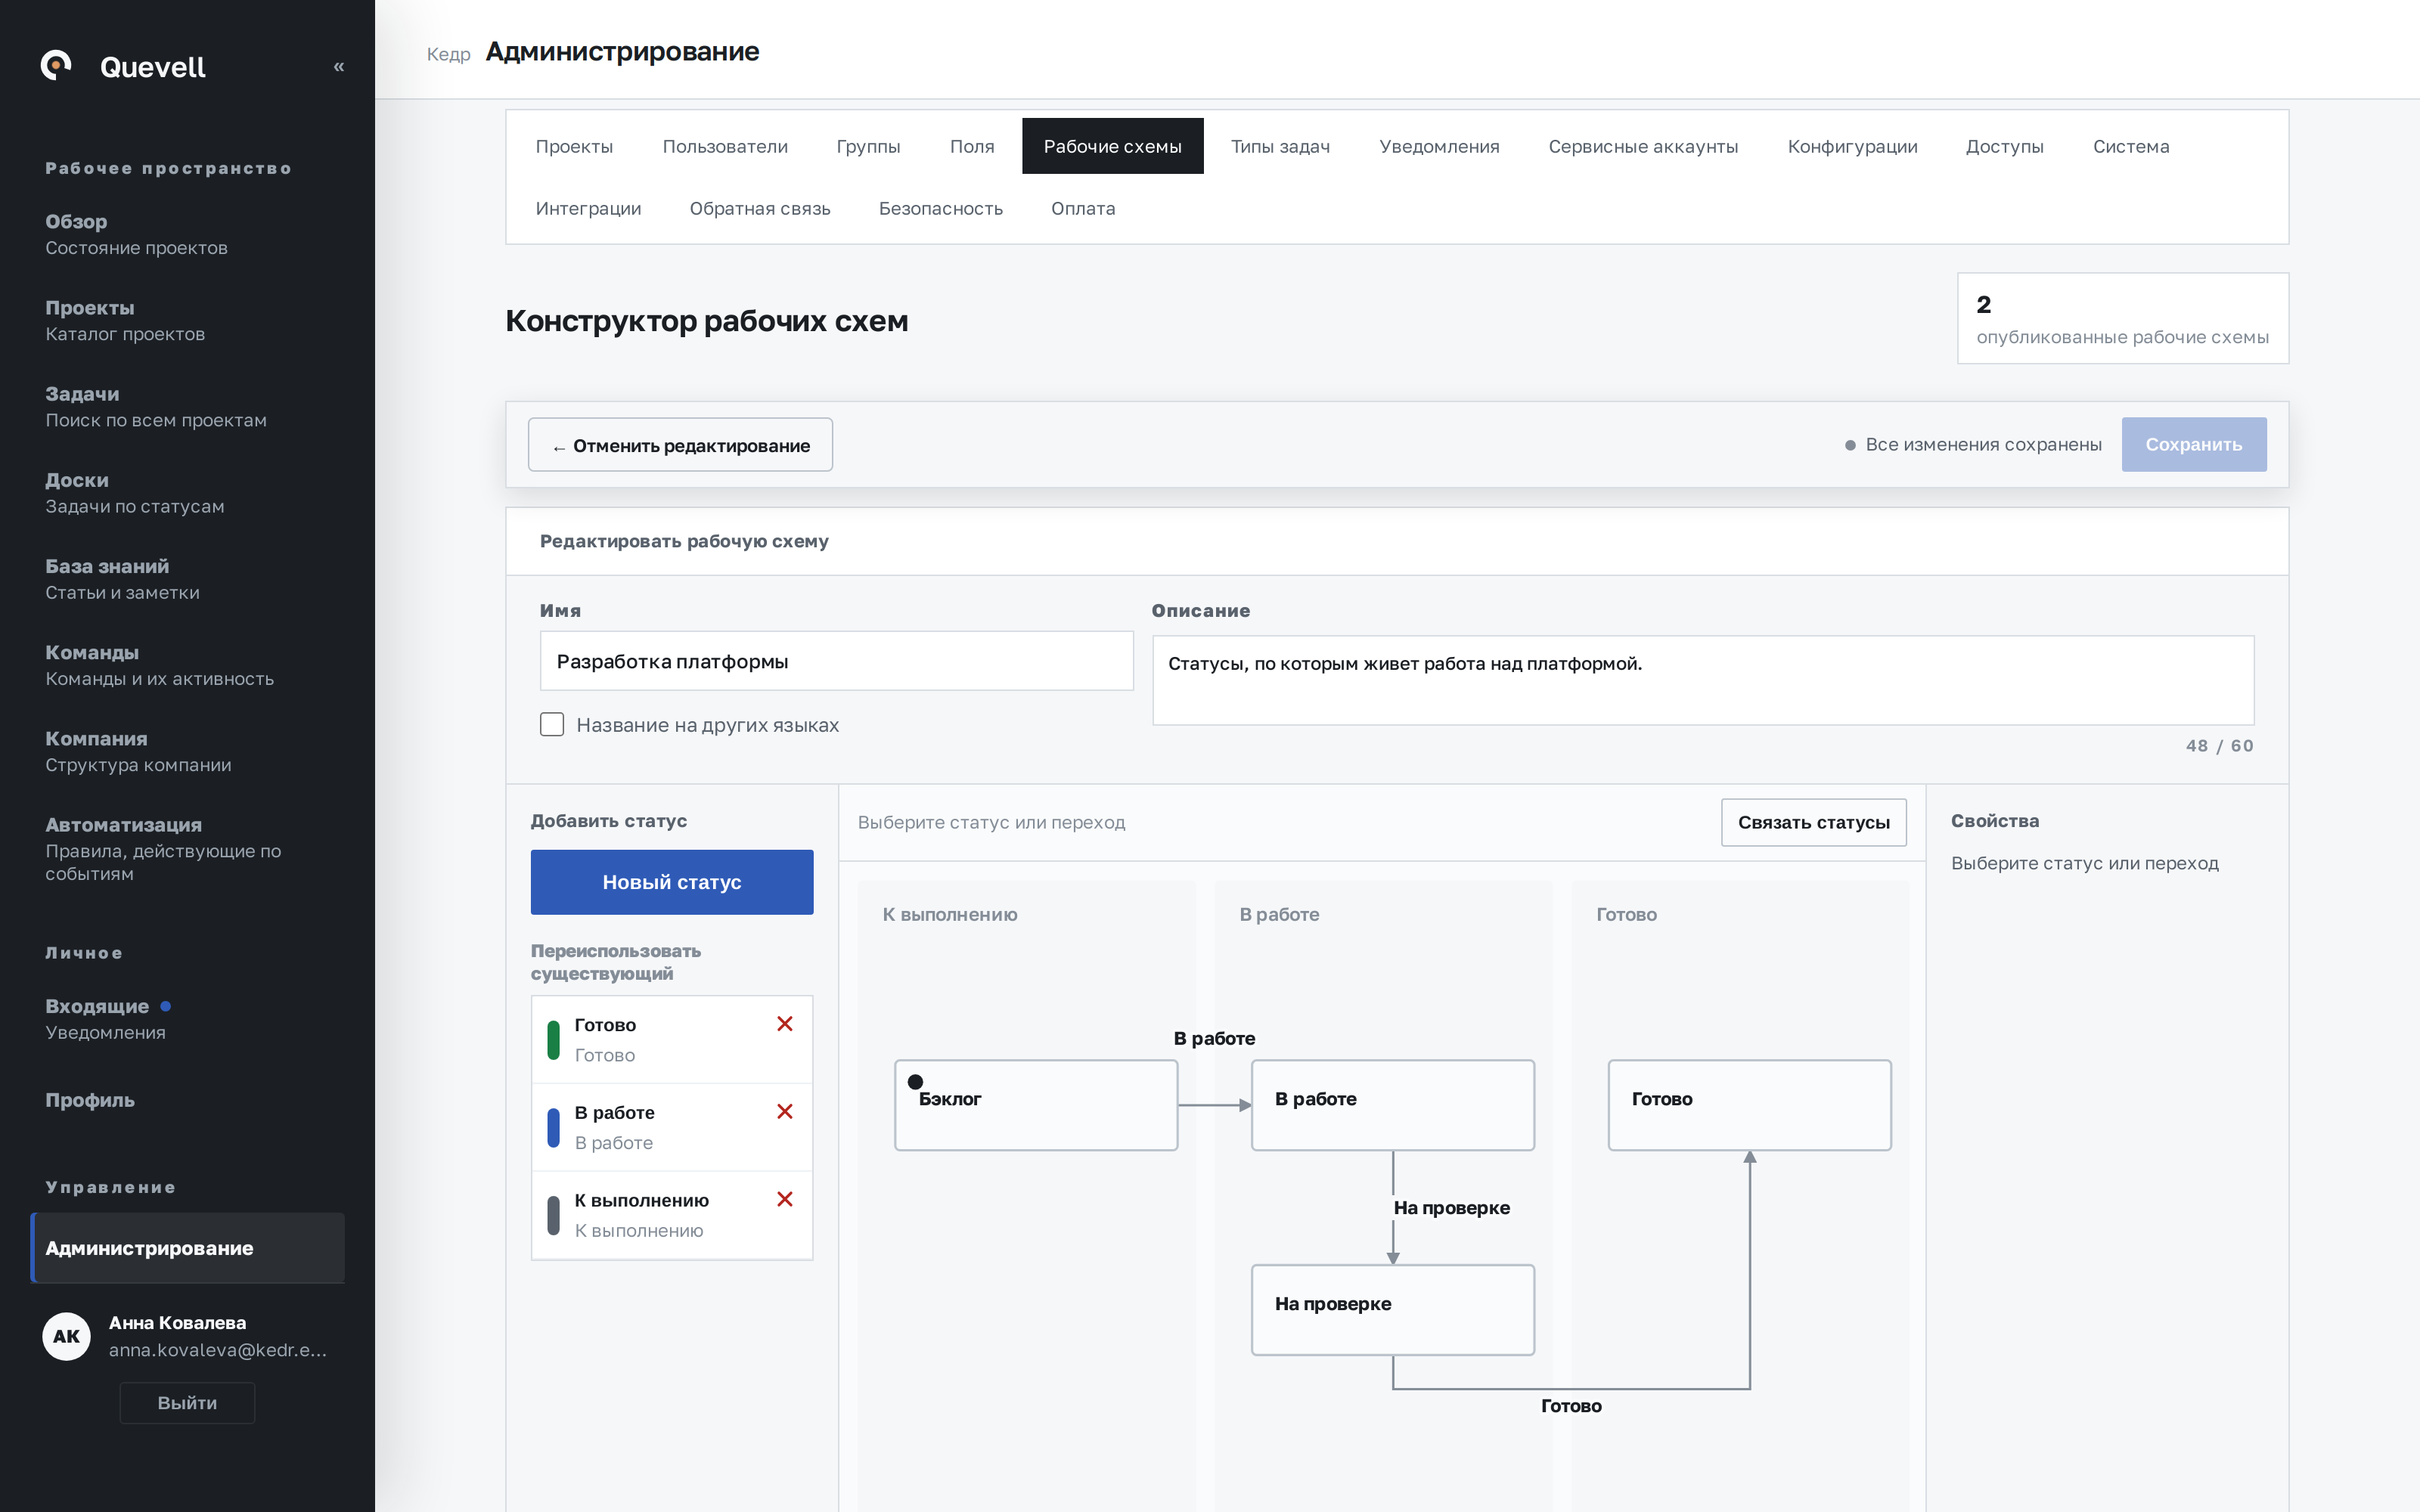Open Обзор in the sidebar
Viewport: 2420px width, 1512px height.
(187, 234)
